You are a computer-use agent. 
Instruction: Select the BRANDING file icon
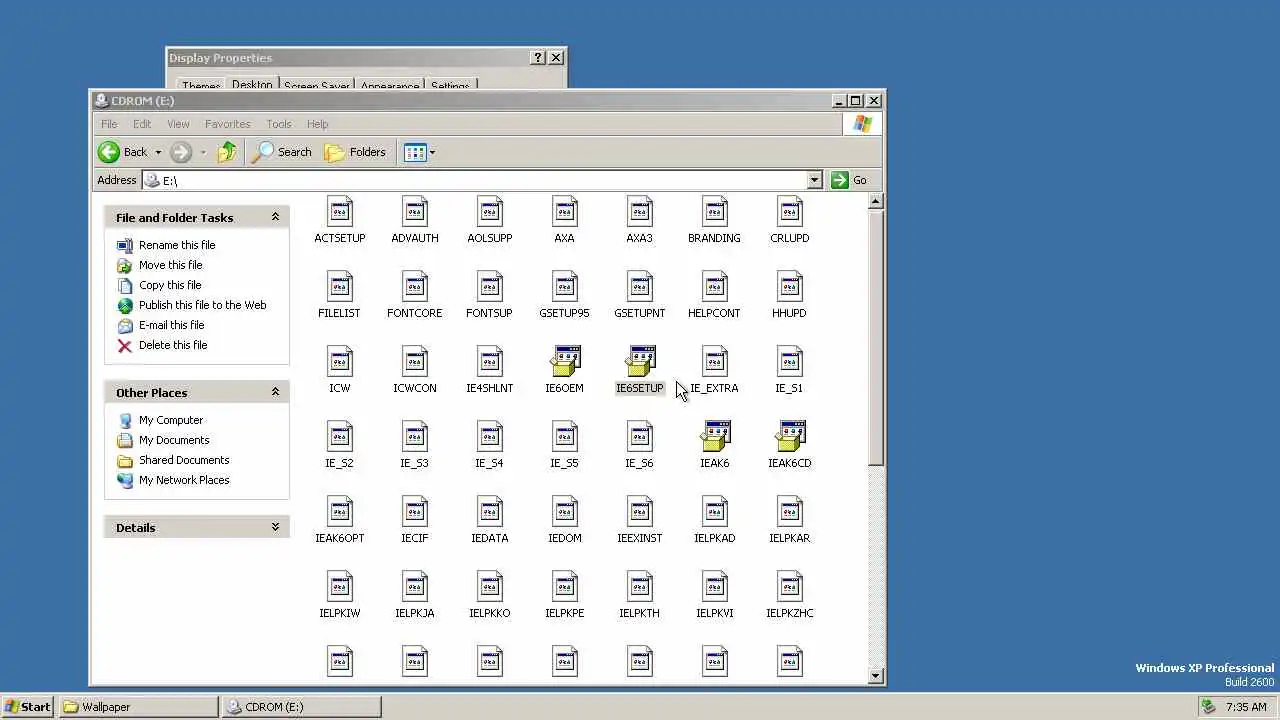coord(715,212)
